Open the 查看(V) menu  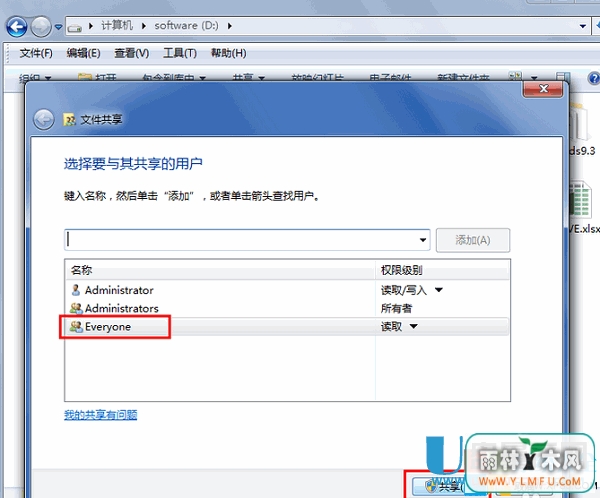[132, 53]
